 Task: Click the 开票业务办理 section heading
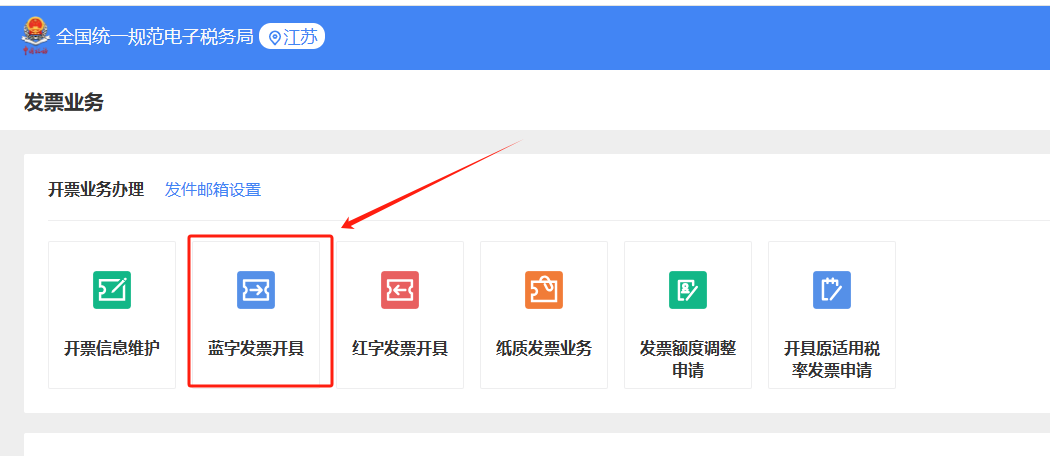click(x=96, y=190)
